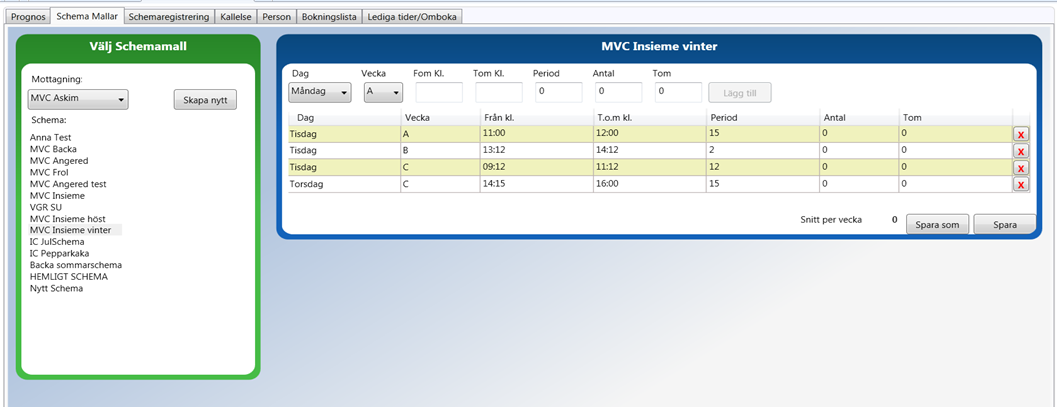1057x408 pixels.
Task: Delete the Tisdag week C row
Action: [1021, 168]
